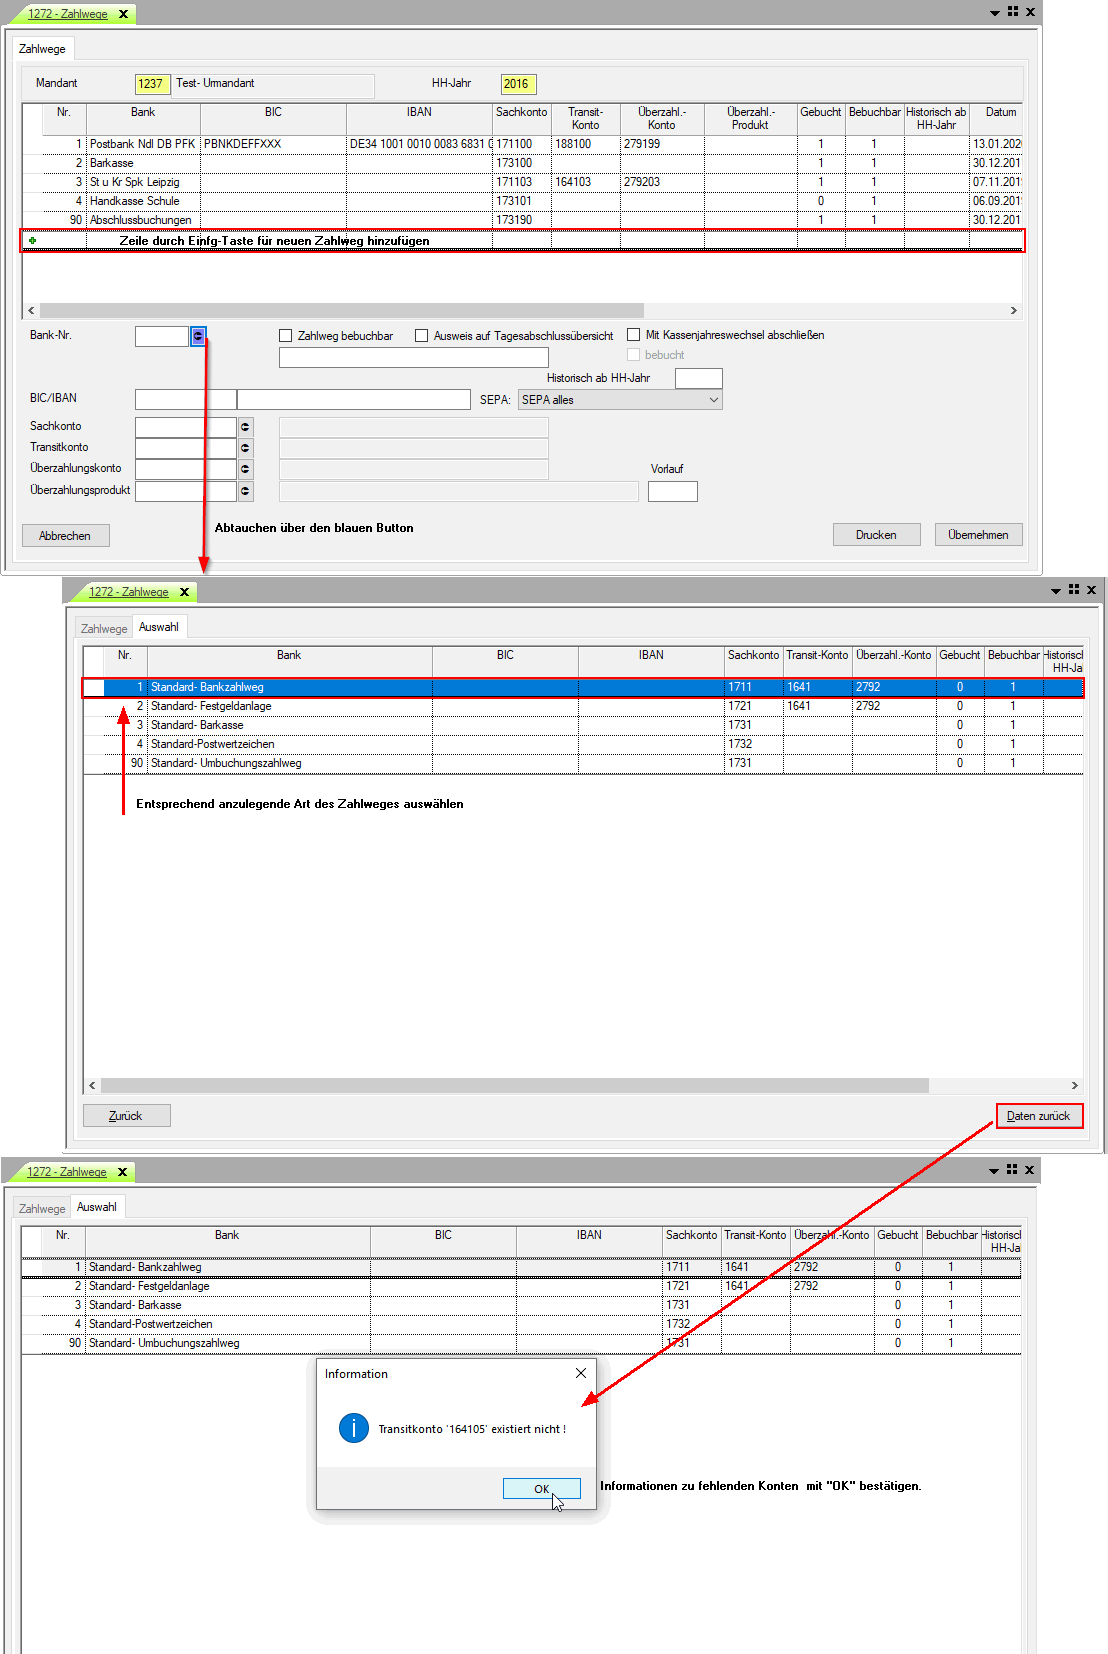Open window list arrow in top title bar
The width and height of the screenshot is (1108, 1654).
click(994, 13)
